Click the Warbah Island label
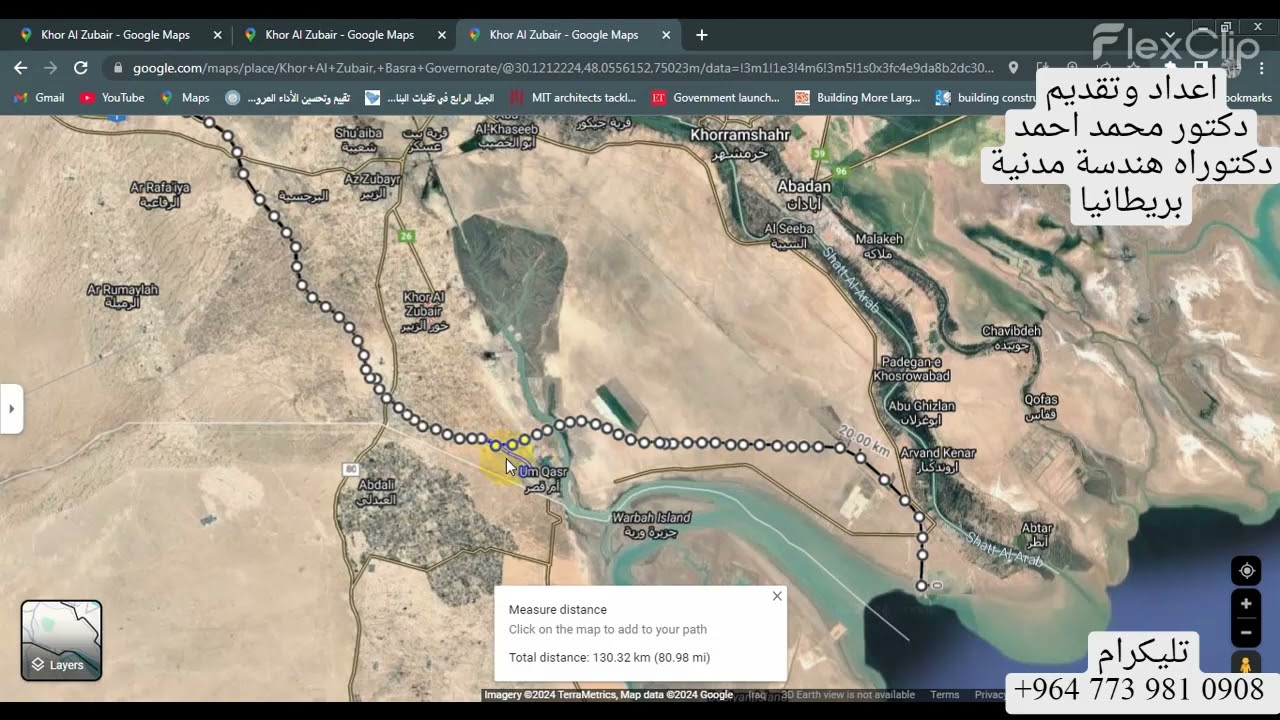Viewport: 1280px width, 720px height. tap(651, 524)
